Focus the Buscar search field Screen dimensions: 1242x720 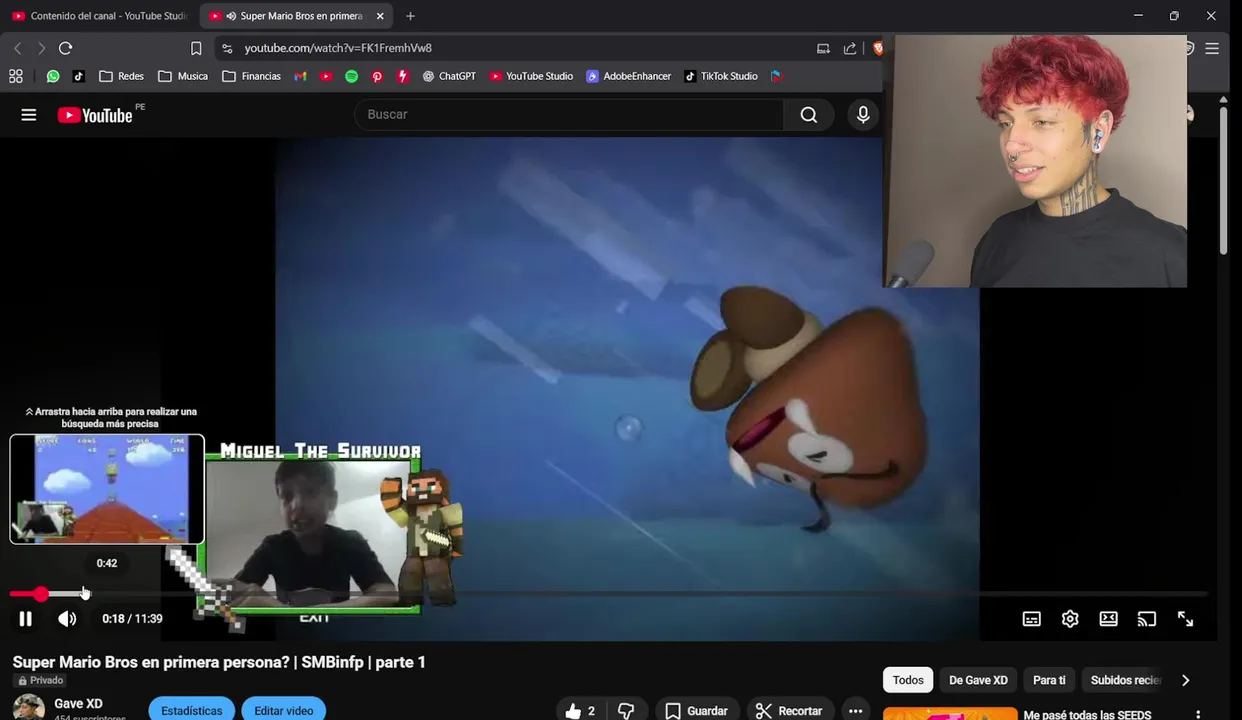pos(569,115)
